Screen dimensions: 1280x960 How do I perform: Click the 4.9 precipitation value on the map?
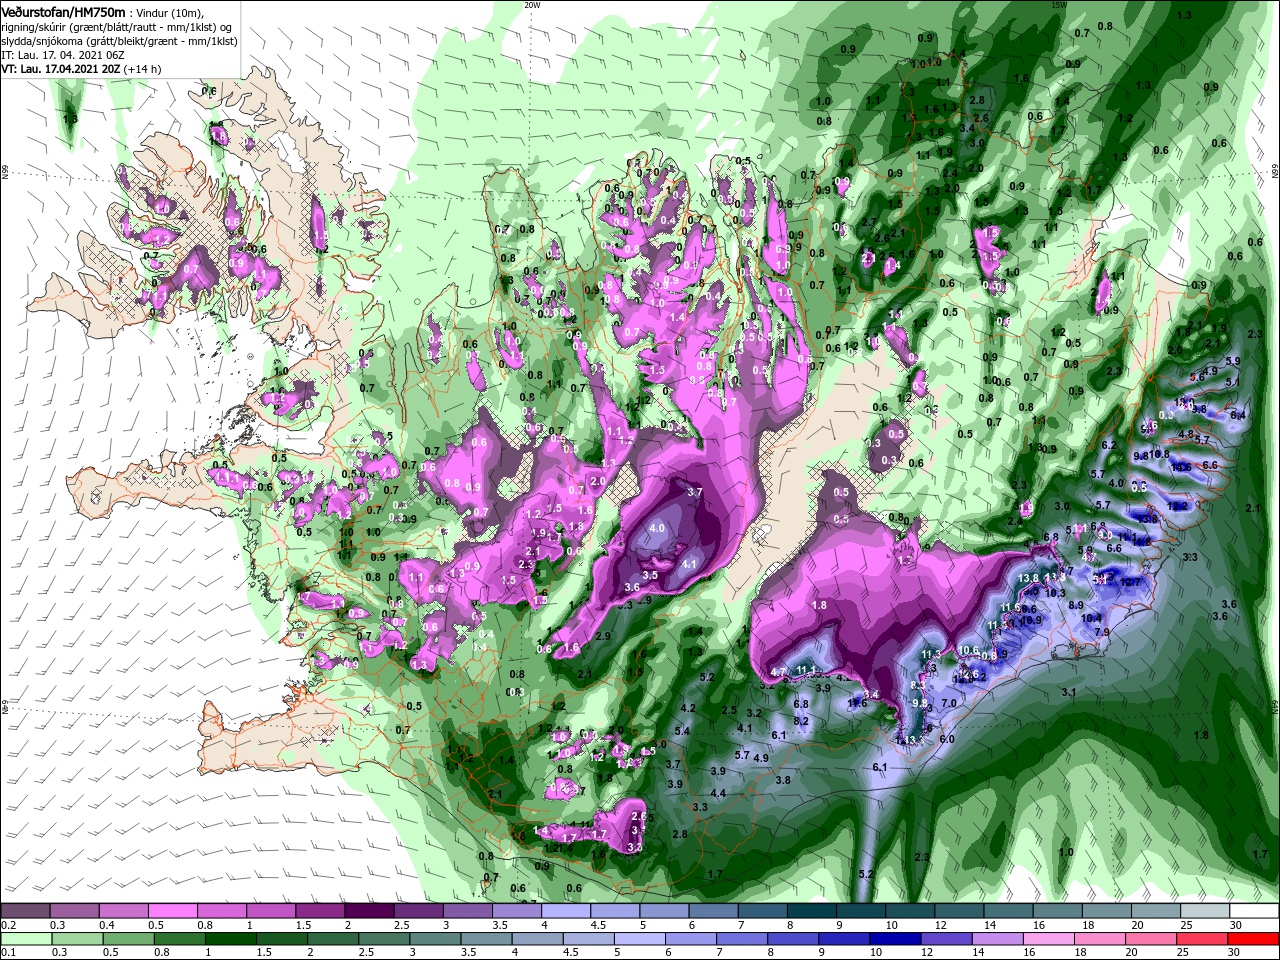pos(761,758)
